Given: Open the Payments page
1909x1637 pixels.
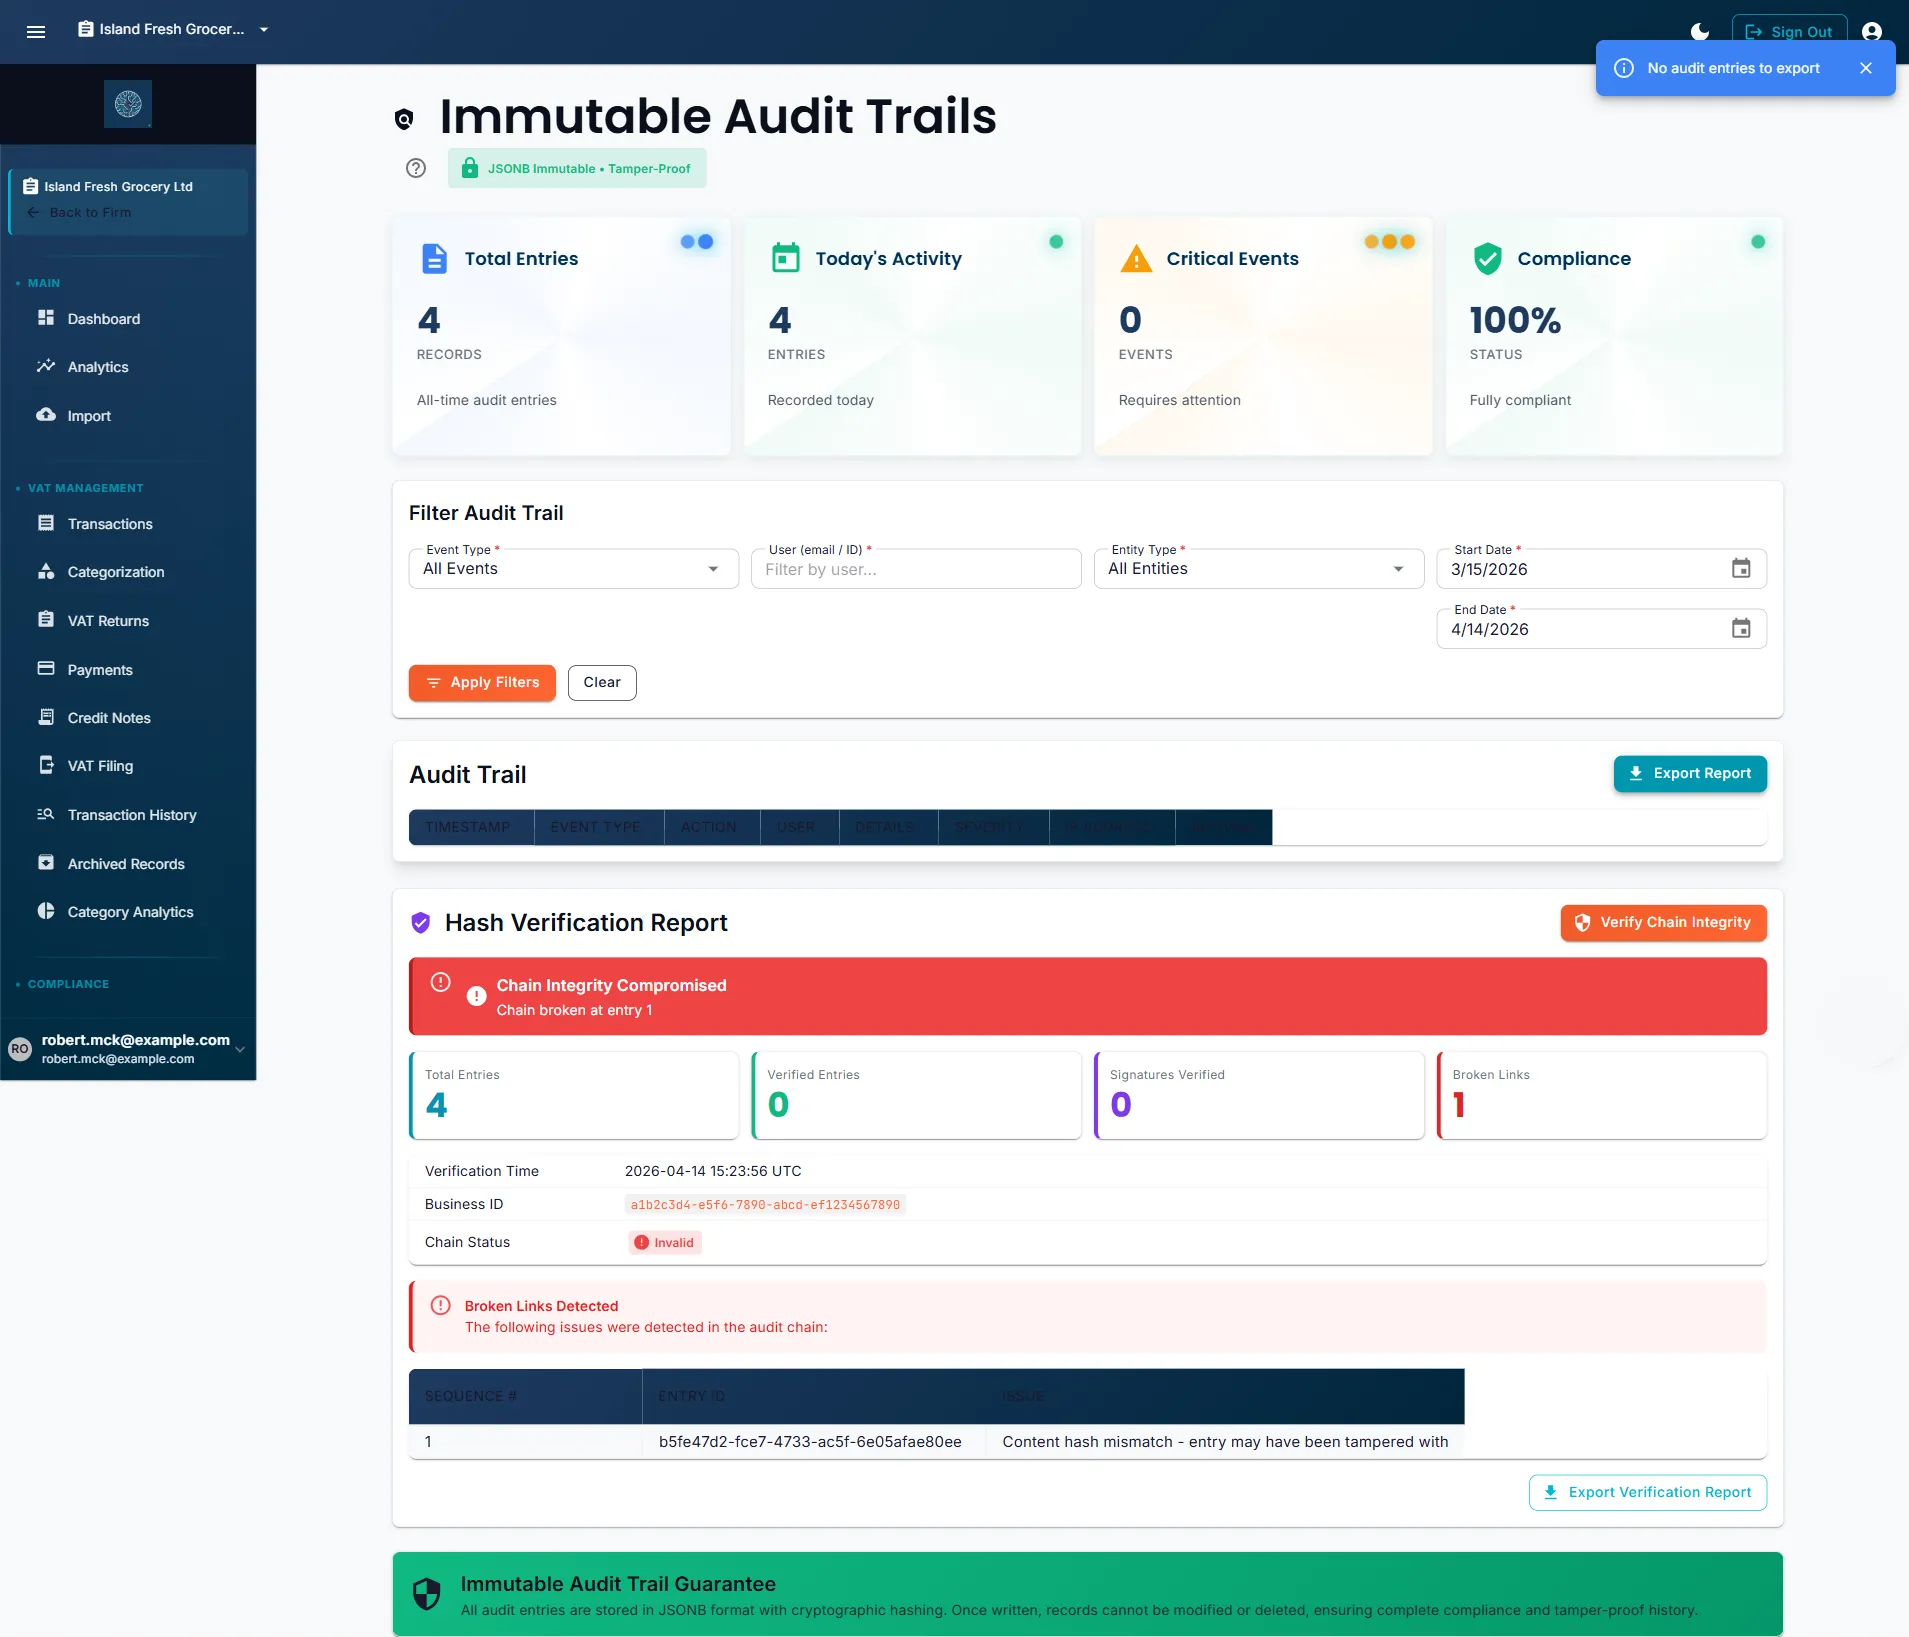Looking at the screenshot, I should coord(100,670).
